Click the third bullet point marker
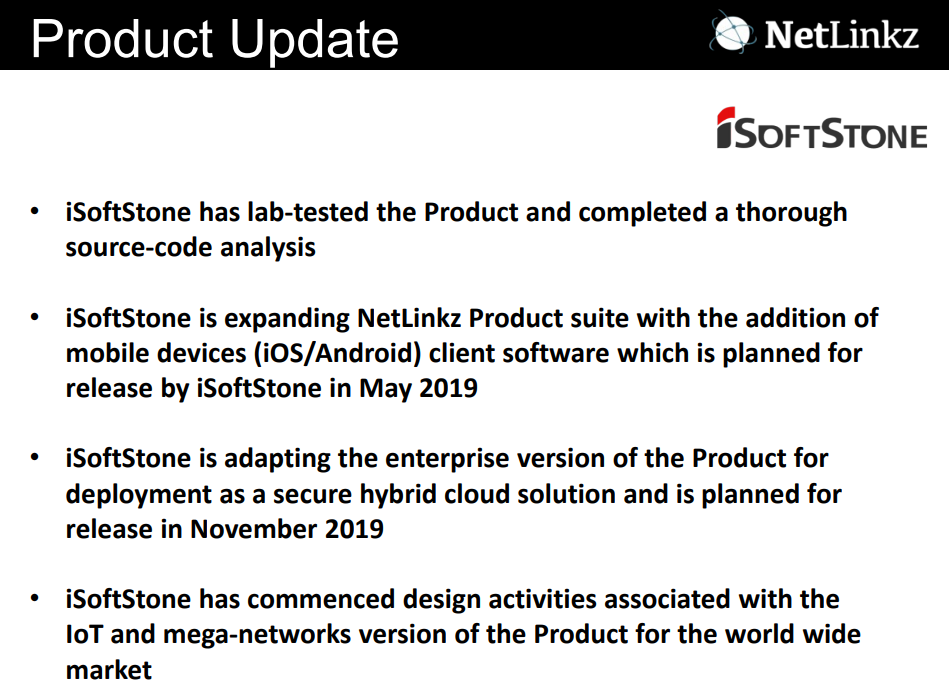Screen dimensions: 949x686 (x=34, y=457)
